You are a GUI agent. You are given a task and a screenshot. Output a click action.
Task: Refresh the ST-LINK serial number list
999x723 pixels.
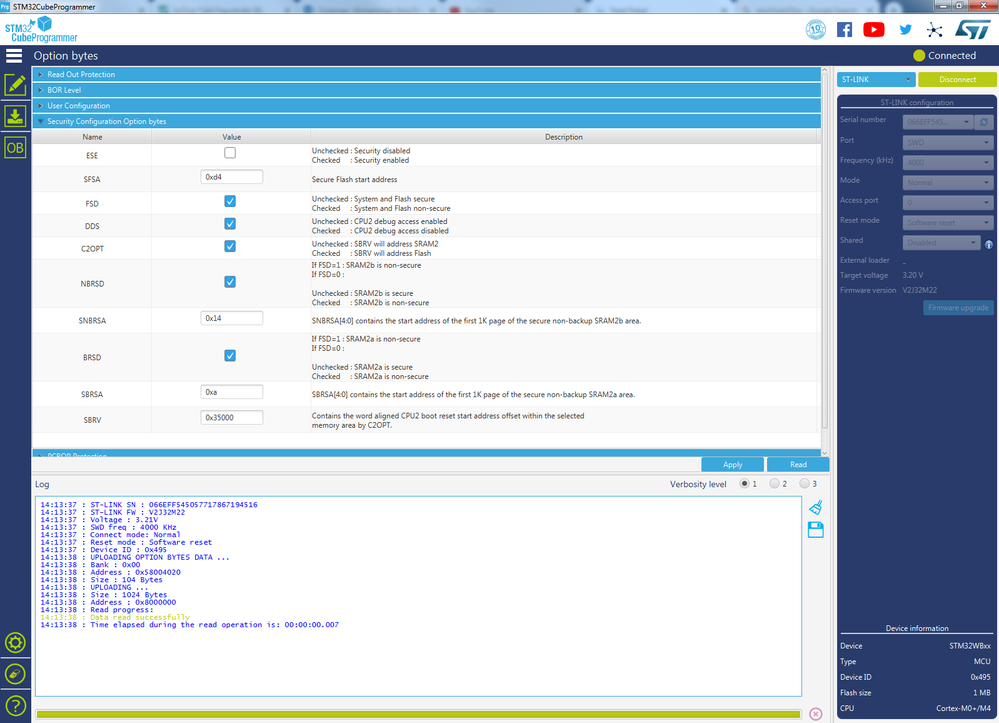pyautogui.click(x=984, y=122)
